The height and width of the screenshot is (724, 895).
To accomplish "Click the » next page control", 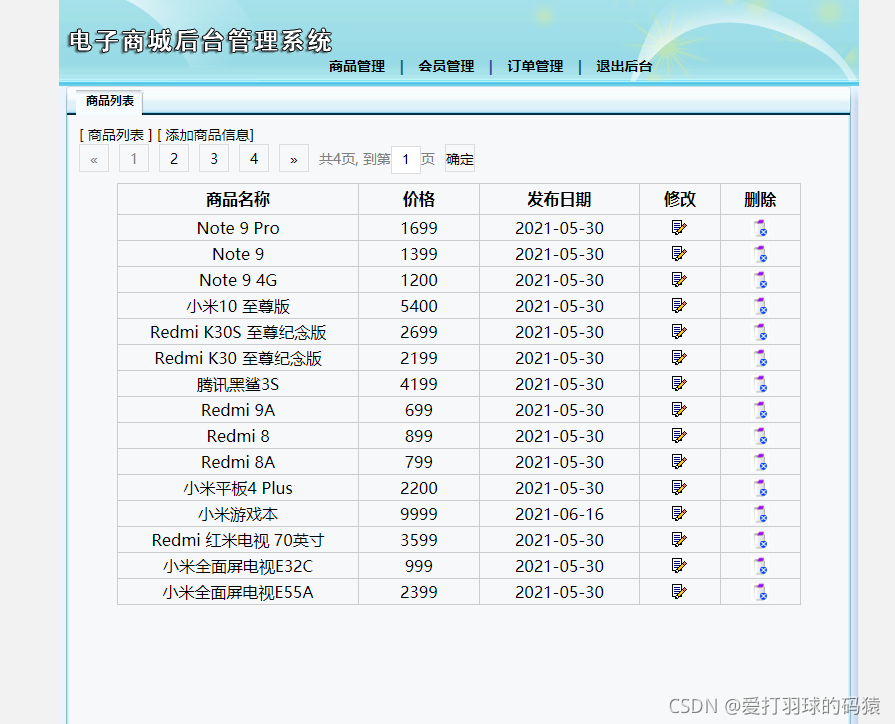I will coord(293,158).
